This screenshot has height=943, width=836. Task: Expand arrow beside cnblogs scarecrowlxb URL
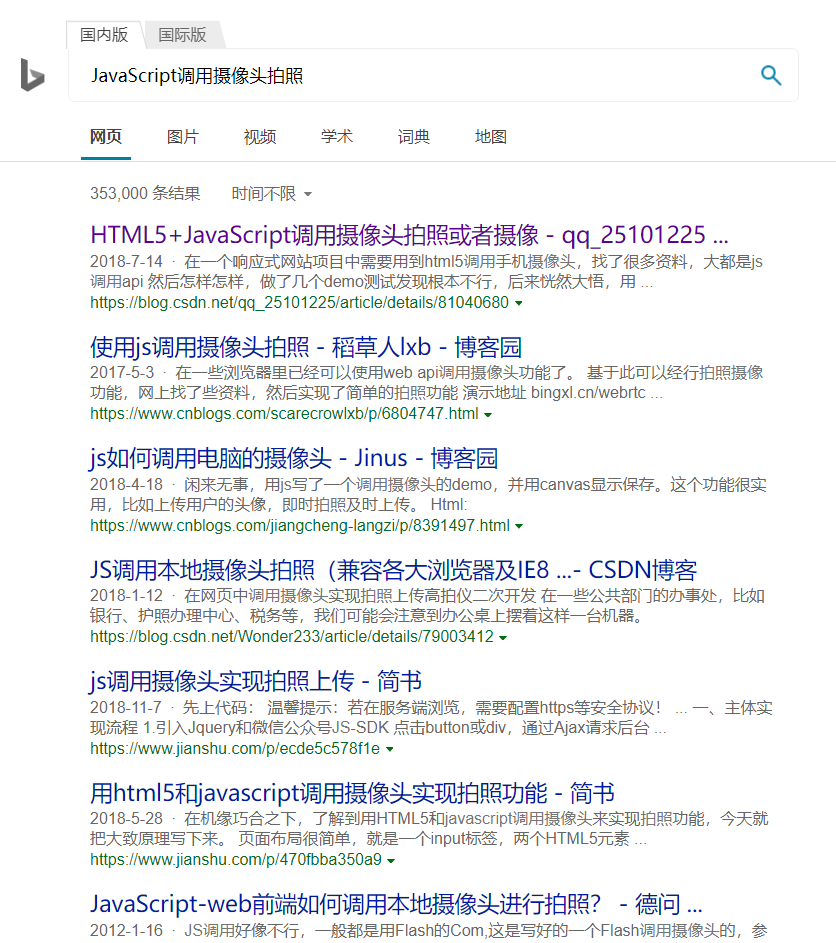tap(488, 415)
